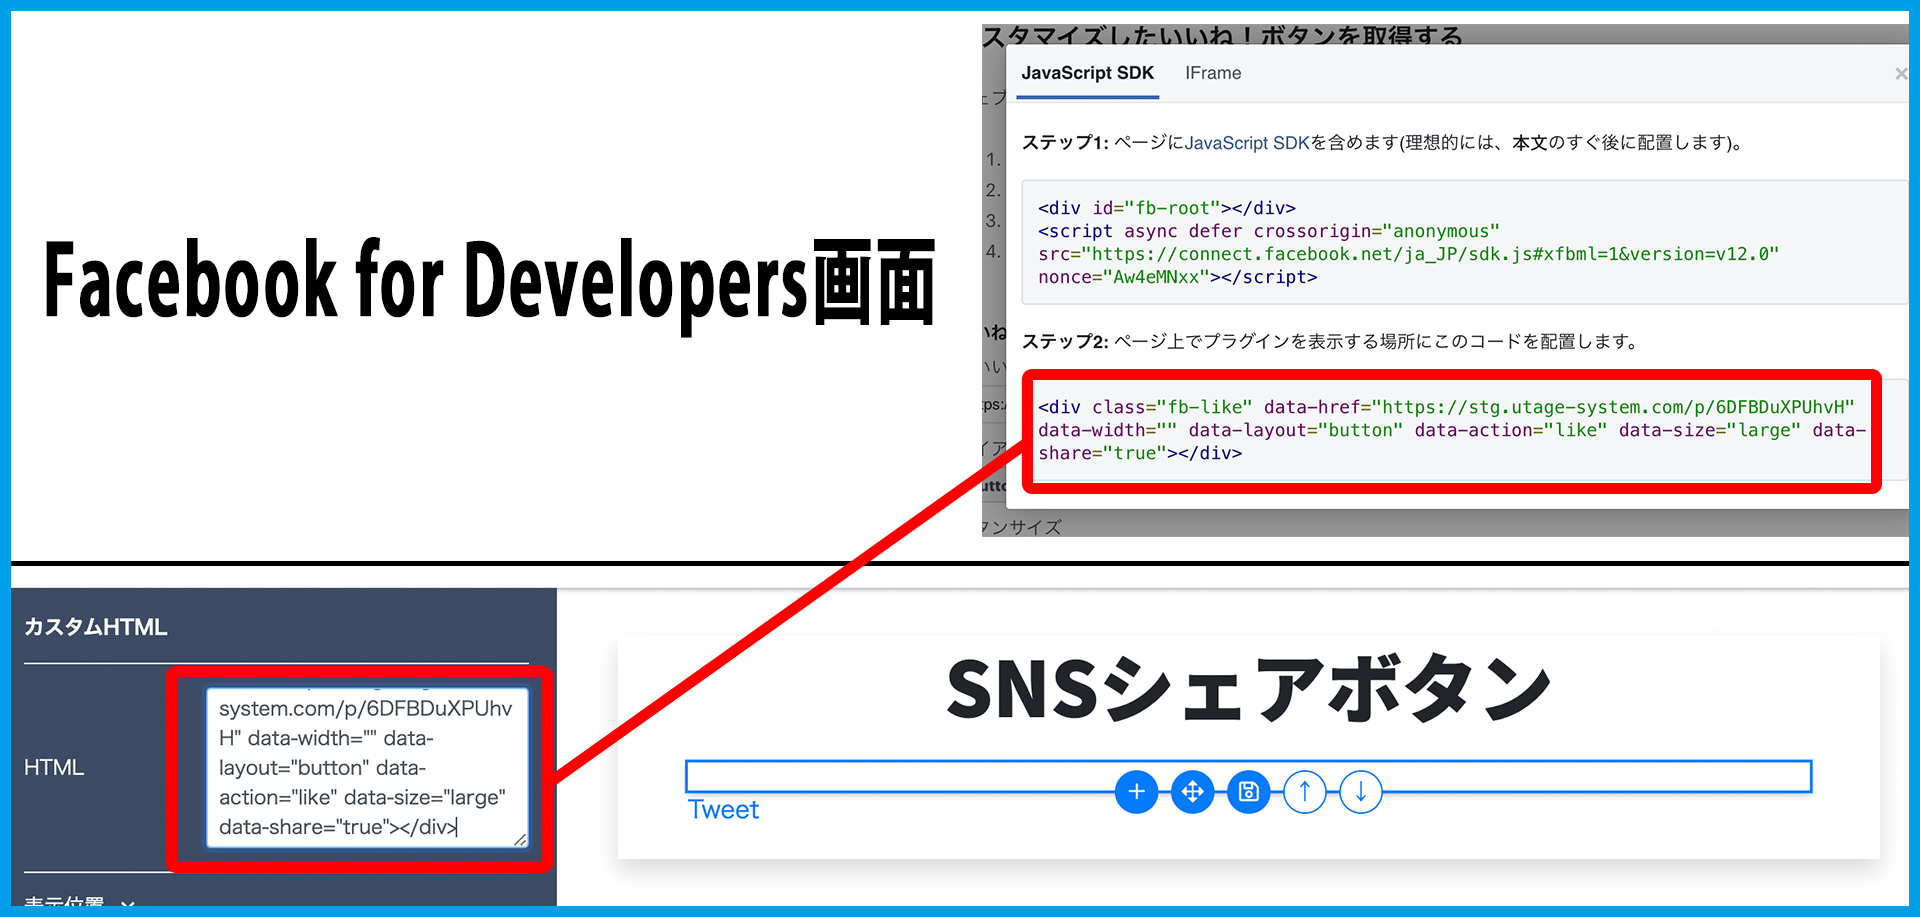Click the resize grip of the HTML textarea
1920x917 pixels.
(x=520, y=840)
